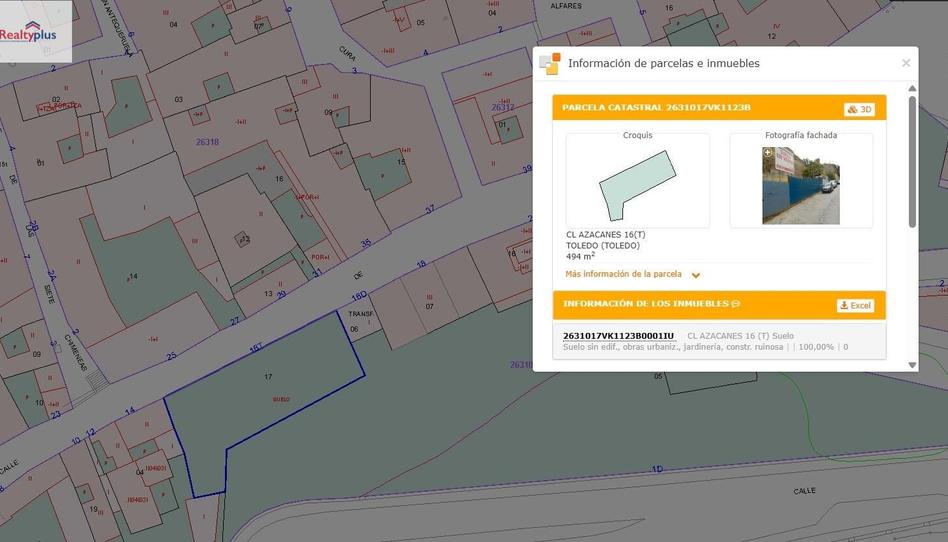The height and width of the screenshot is (542, 948).
Task: Click the PARCELA CATASTRAL orange header
Action: click(656, 108)
